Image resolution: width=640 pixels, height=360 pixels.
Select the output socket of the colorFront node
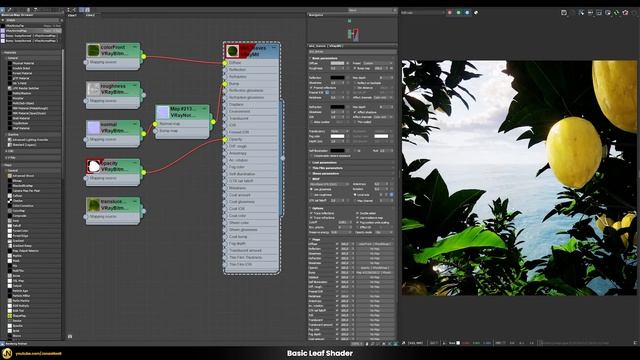click(143, 56)
